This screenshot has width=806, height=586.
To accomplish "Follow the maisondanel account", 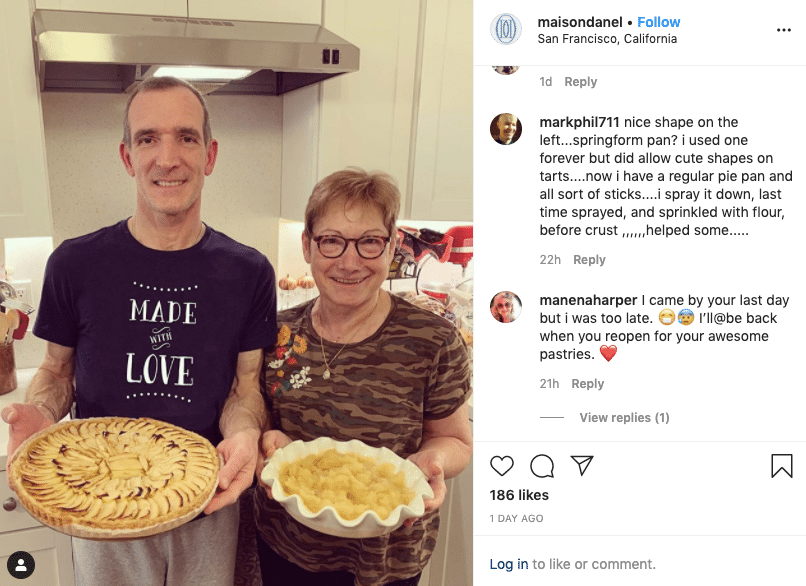I will click(658, 22).
